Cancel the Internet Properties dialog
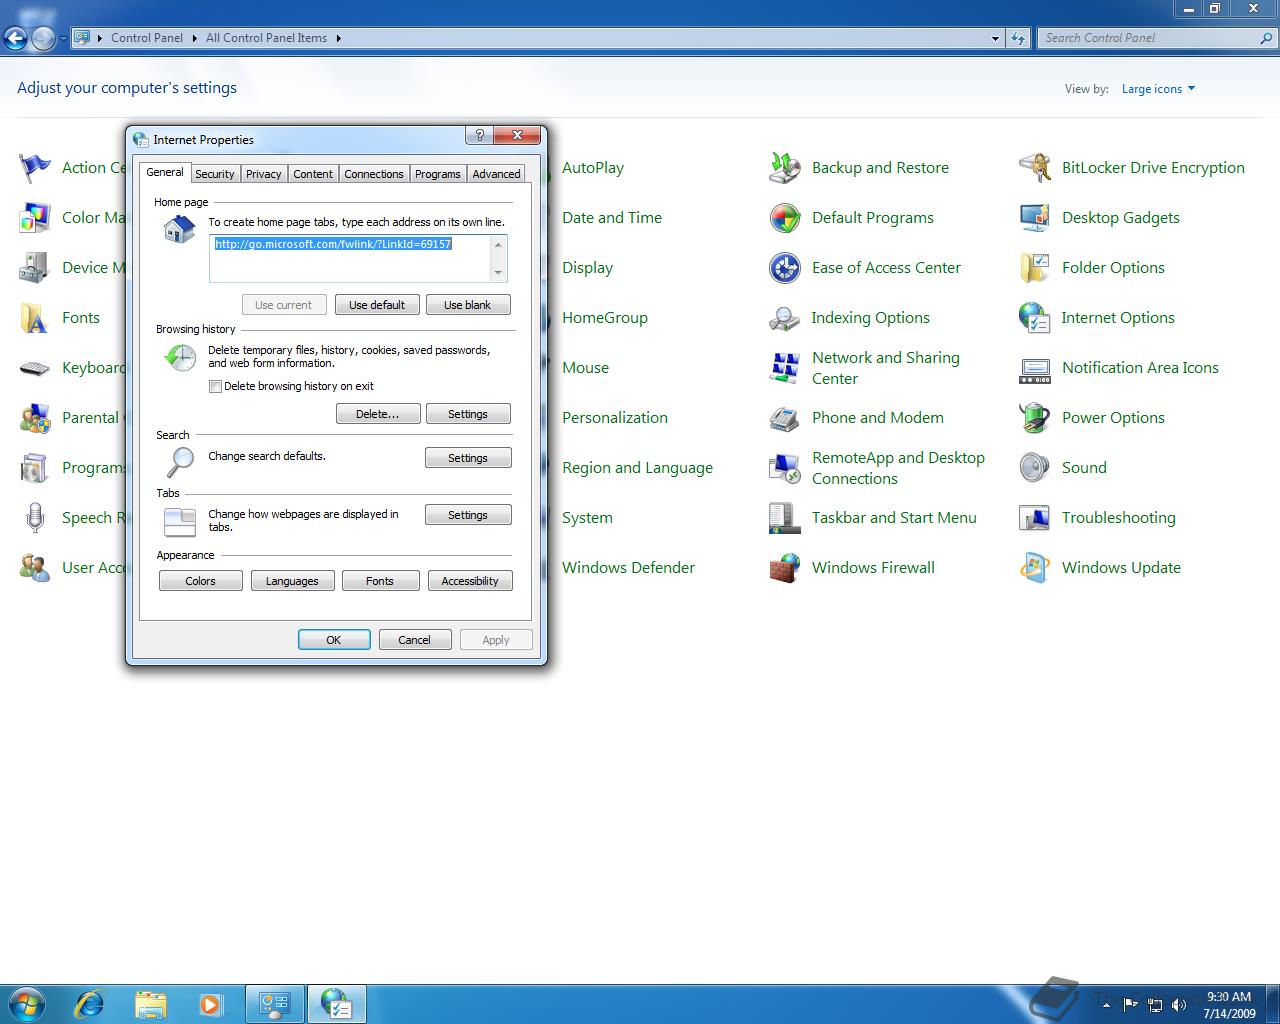 (414, 640)
